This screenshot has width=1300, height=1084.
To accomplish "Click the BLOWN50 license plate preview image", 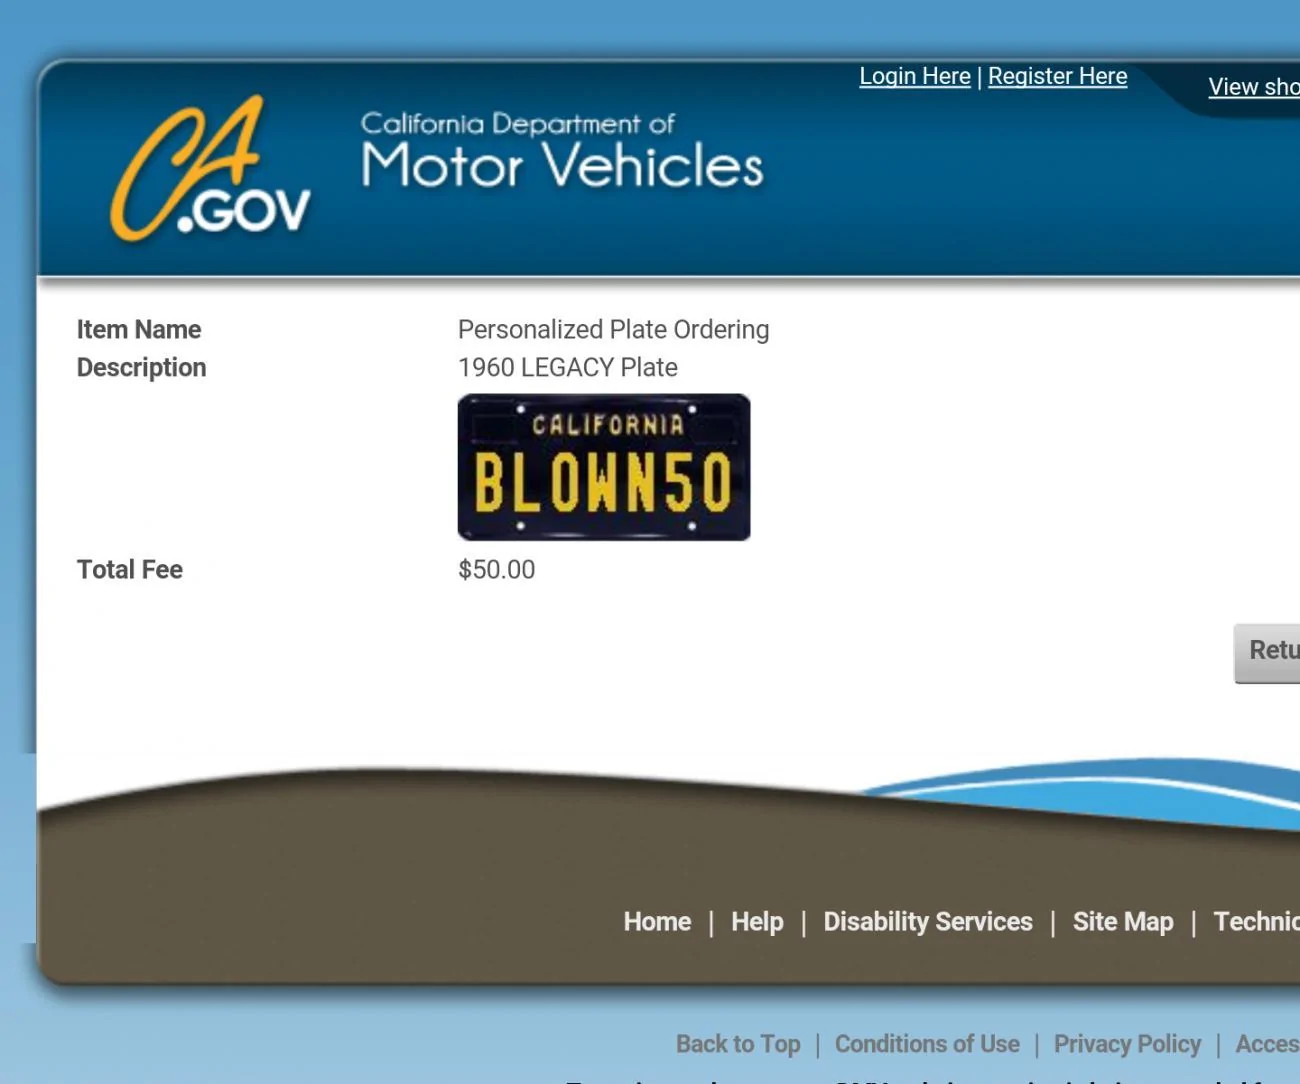I will (x=604, y=467).
